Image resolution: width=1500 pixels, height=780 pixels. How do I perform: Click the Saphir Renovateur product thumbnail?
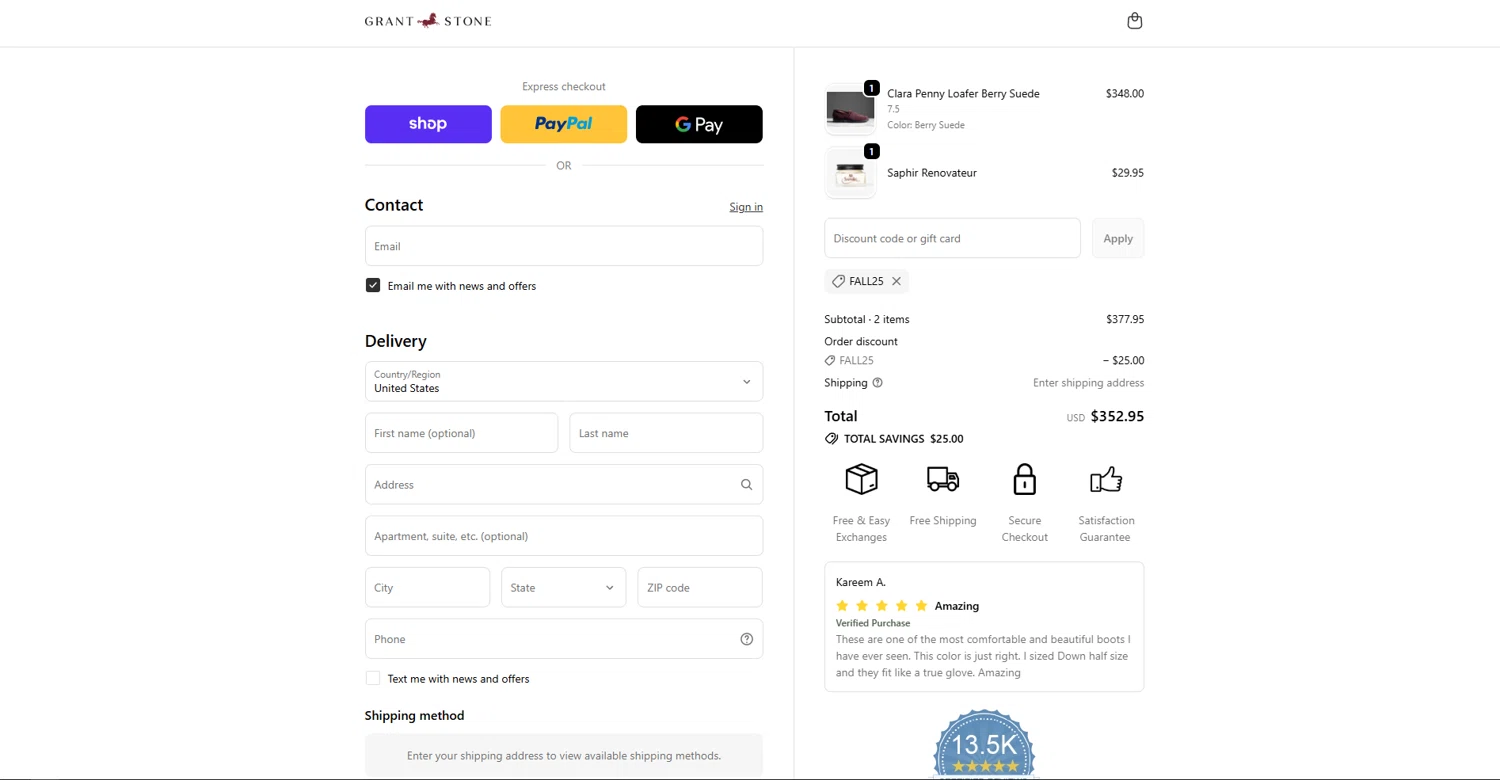pyautogui.click(x=850, y=174)
